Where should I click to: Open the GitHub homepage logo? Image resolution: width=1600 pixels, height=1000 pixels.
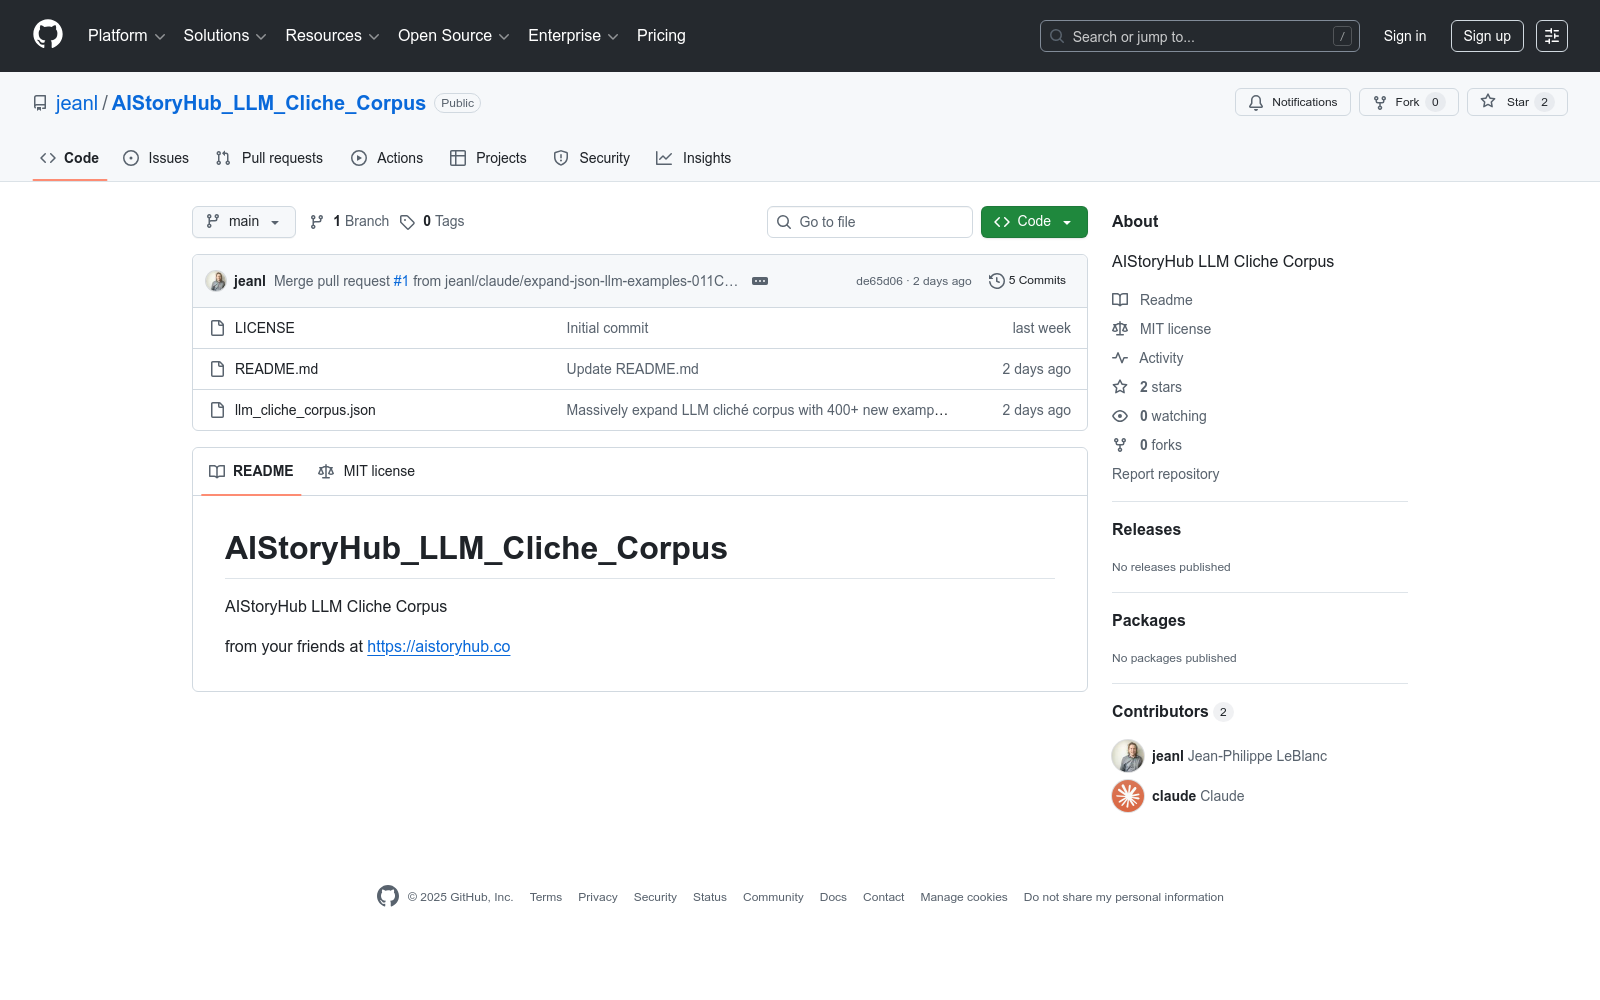48,35
